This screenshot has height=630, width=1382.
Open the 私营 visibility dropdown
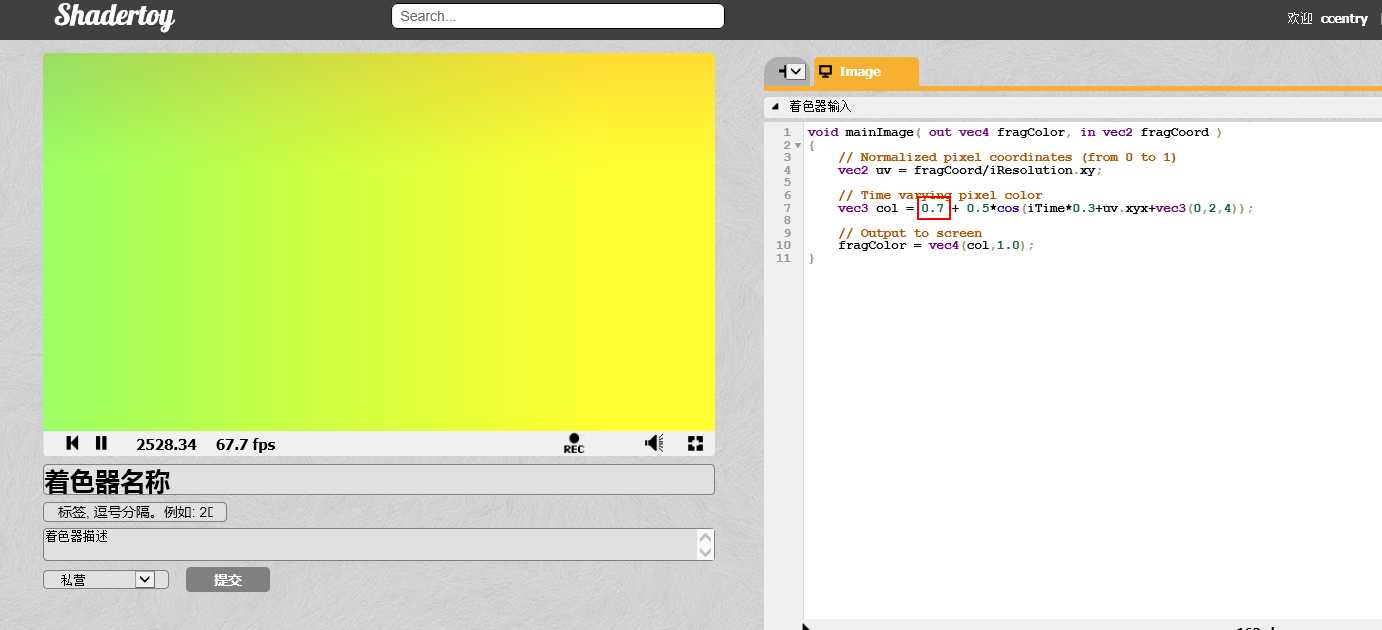coord(106,580)
